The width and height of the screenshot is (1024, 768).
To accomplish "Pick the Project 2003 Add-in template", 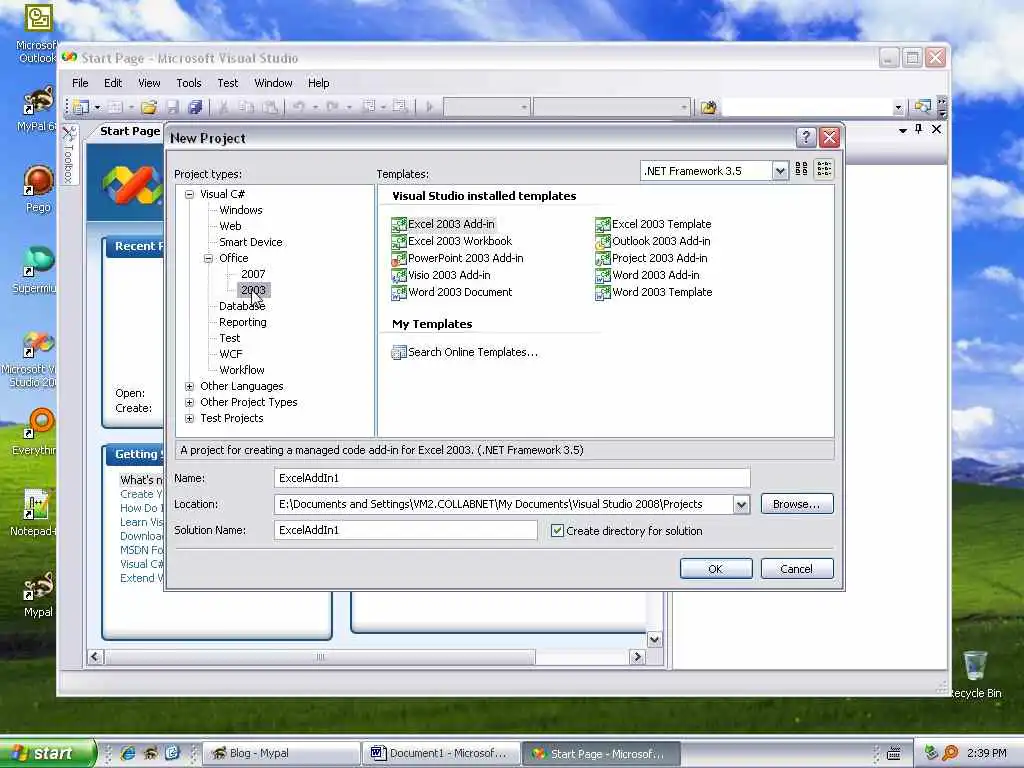I will [651, 258].
